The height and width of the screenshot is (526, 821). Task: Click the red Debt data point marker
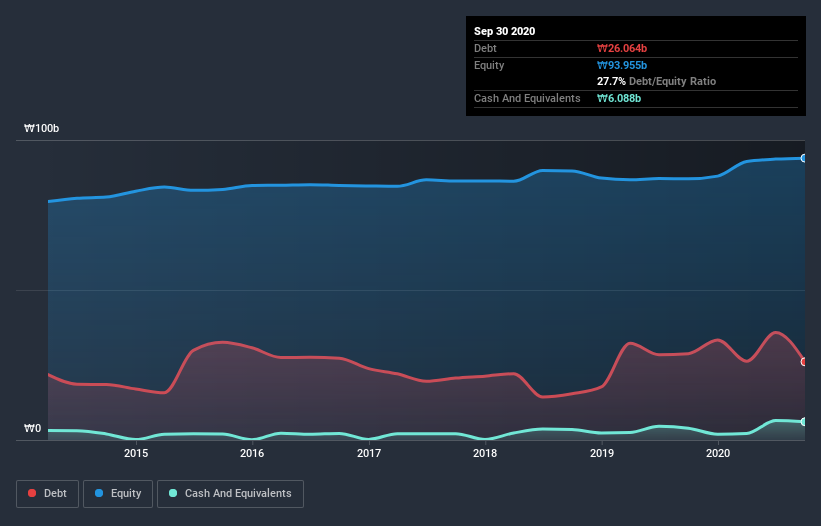pyautogui.click(x=804, y=362)
